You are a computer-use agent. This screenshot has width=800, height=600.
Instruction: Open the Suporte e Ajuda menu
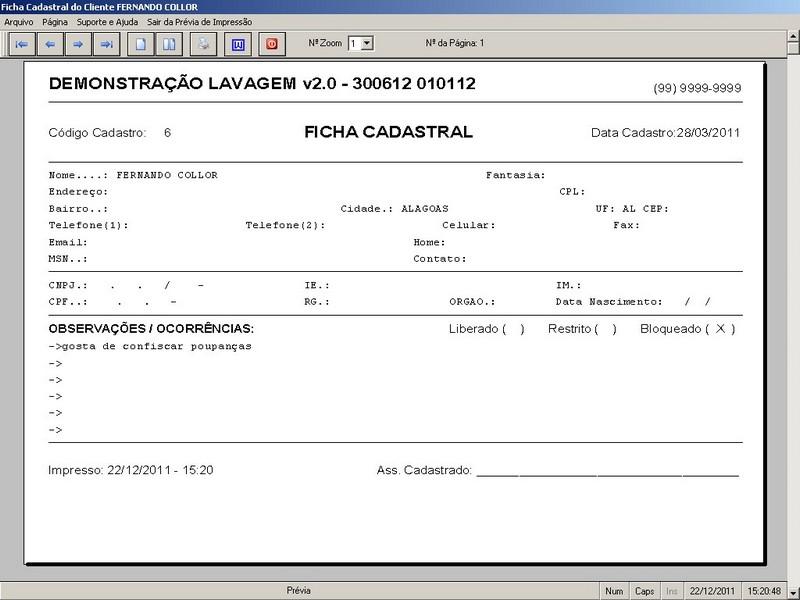107,22
